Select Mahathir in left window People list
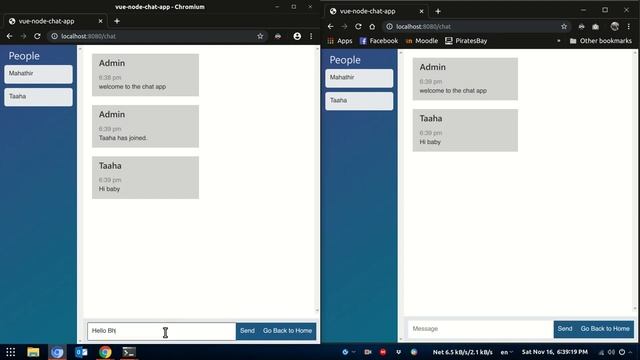Image resolution: width=640 pixels, height=360 pixels. click(38, 74)
